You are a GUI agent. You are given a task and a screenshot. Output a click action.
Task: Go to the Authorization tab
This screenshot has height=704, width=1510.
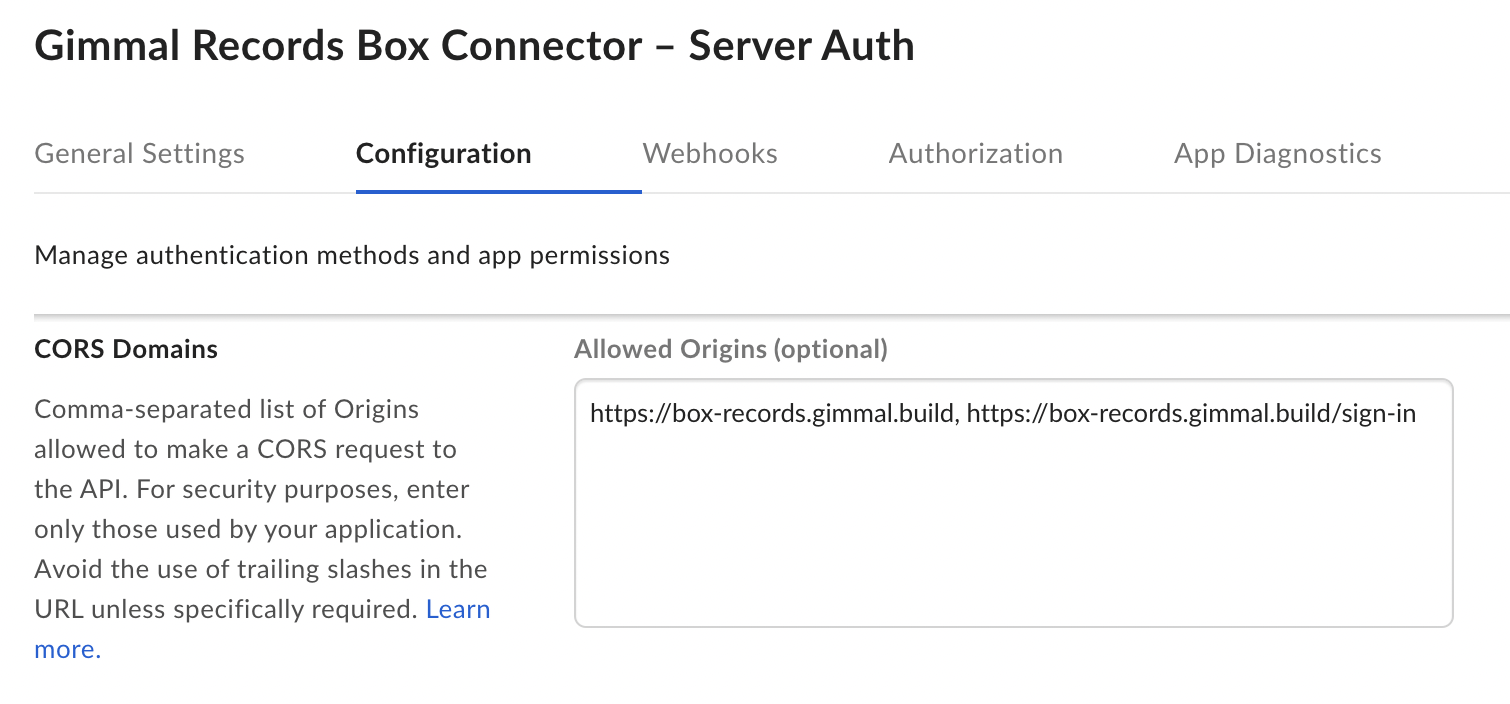tap(975, 154)
